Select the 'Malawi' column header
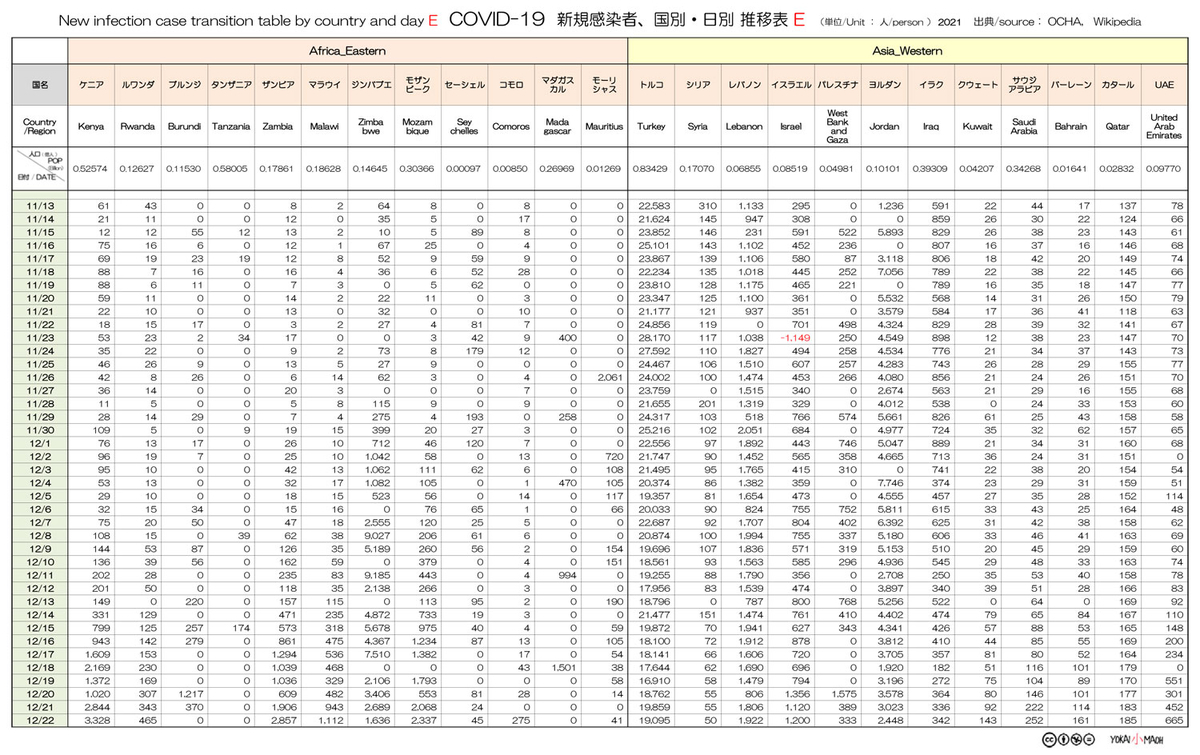The width and height of the screenshot is (1200, 755). tap(324, 127)
